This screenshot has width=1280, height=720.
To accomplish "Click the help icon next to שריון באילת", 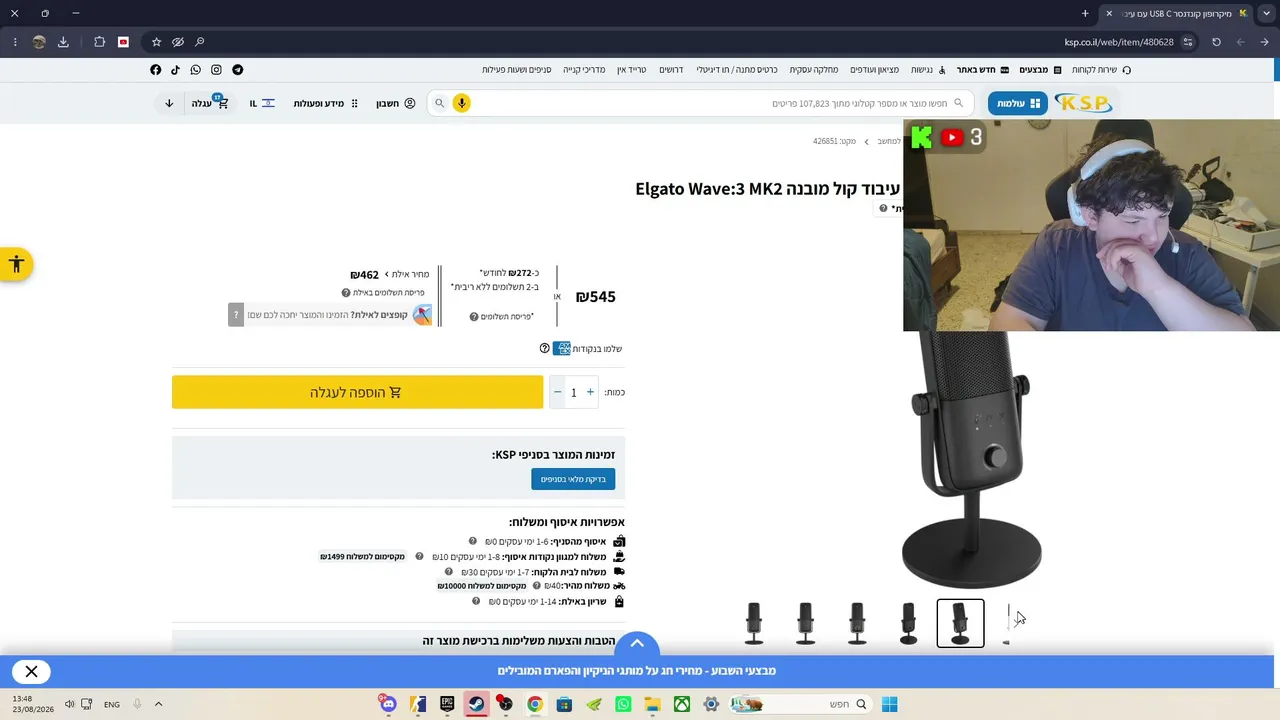I will [x=476, y=601].
